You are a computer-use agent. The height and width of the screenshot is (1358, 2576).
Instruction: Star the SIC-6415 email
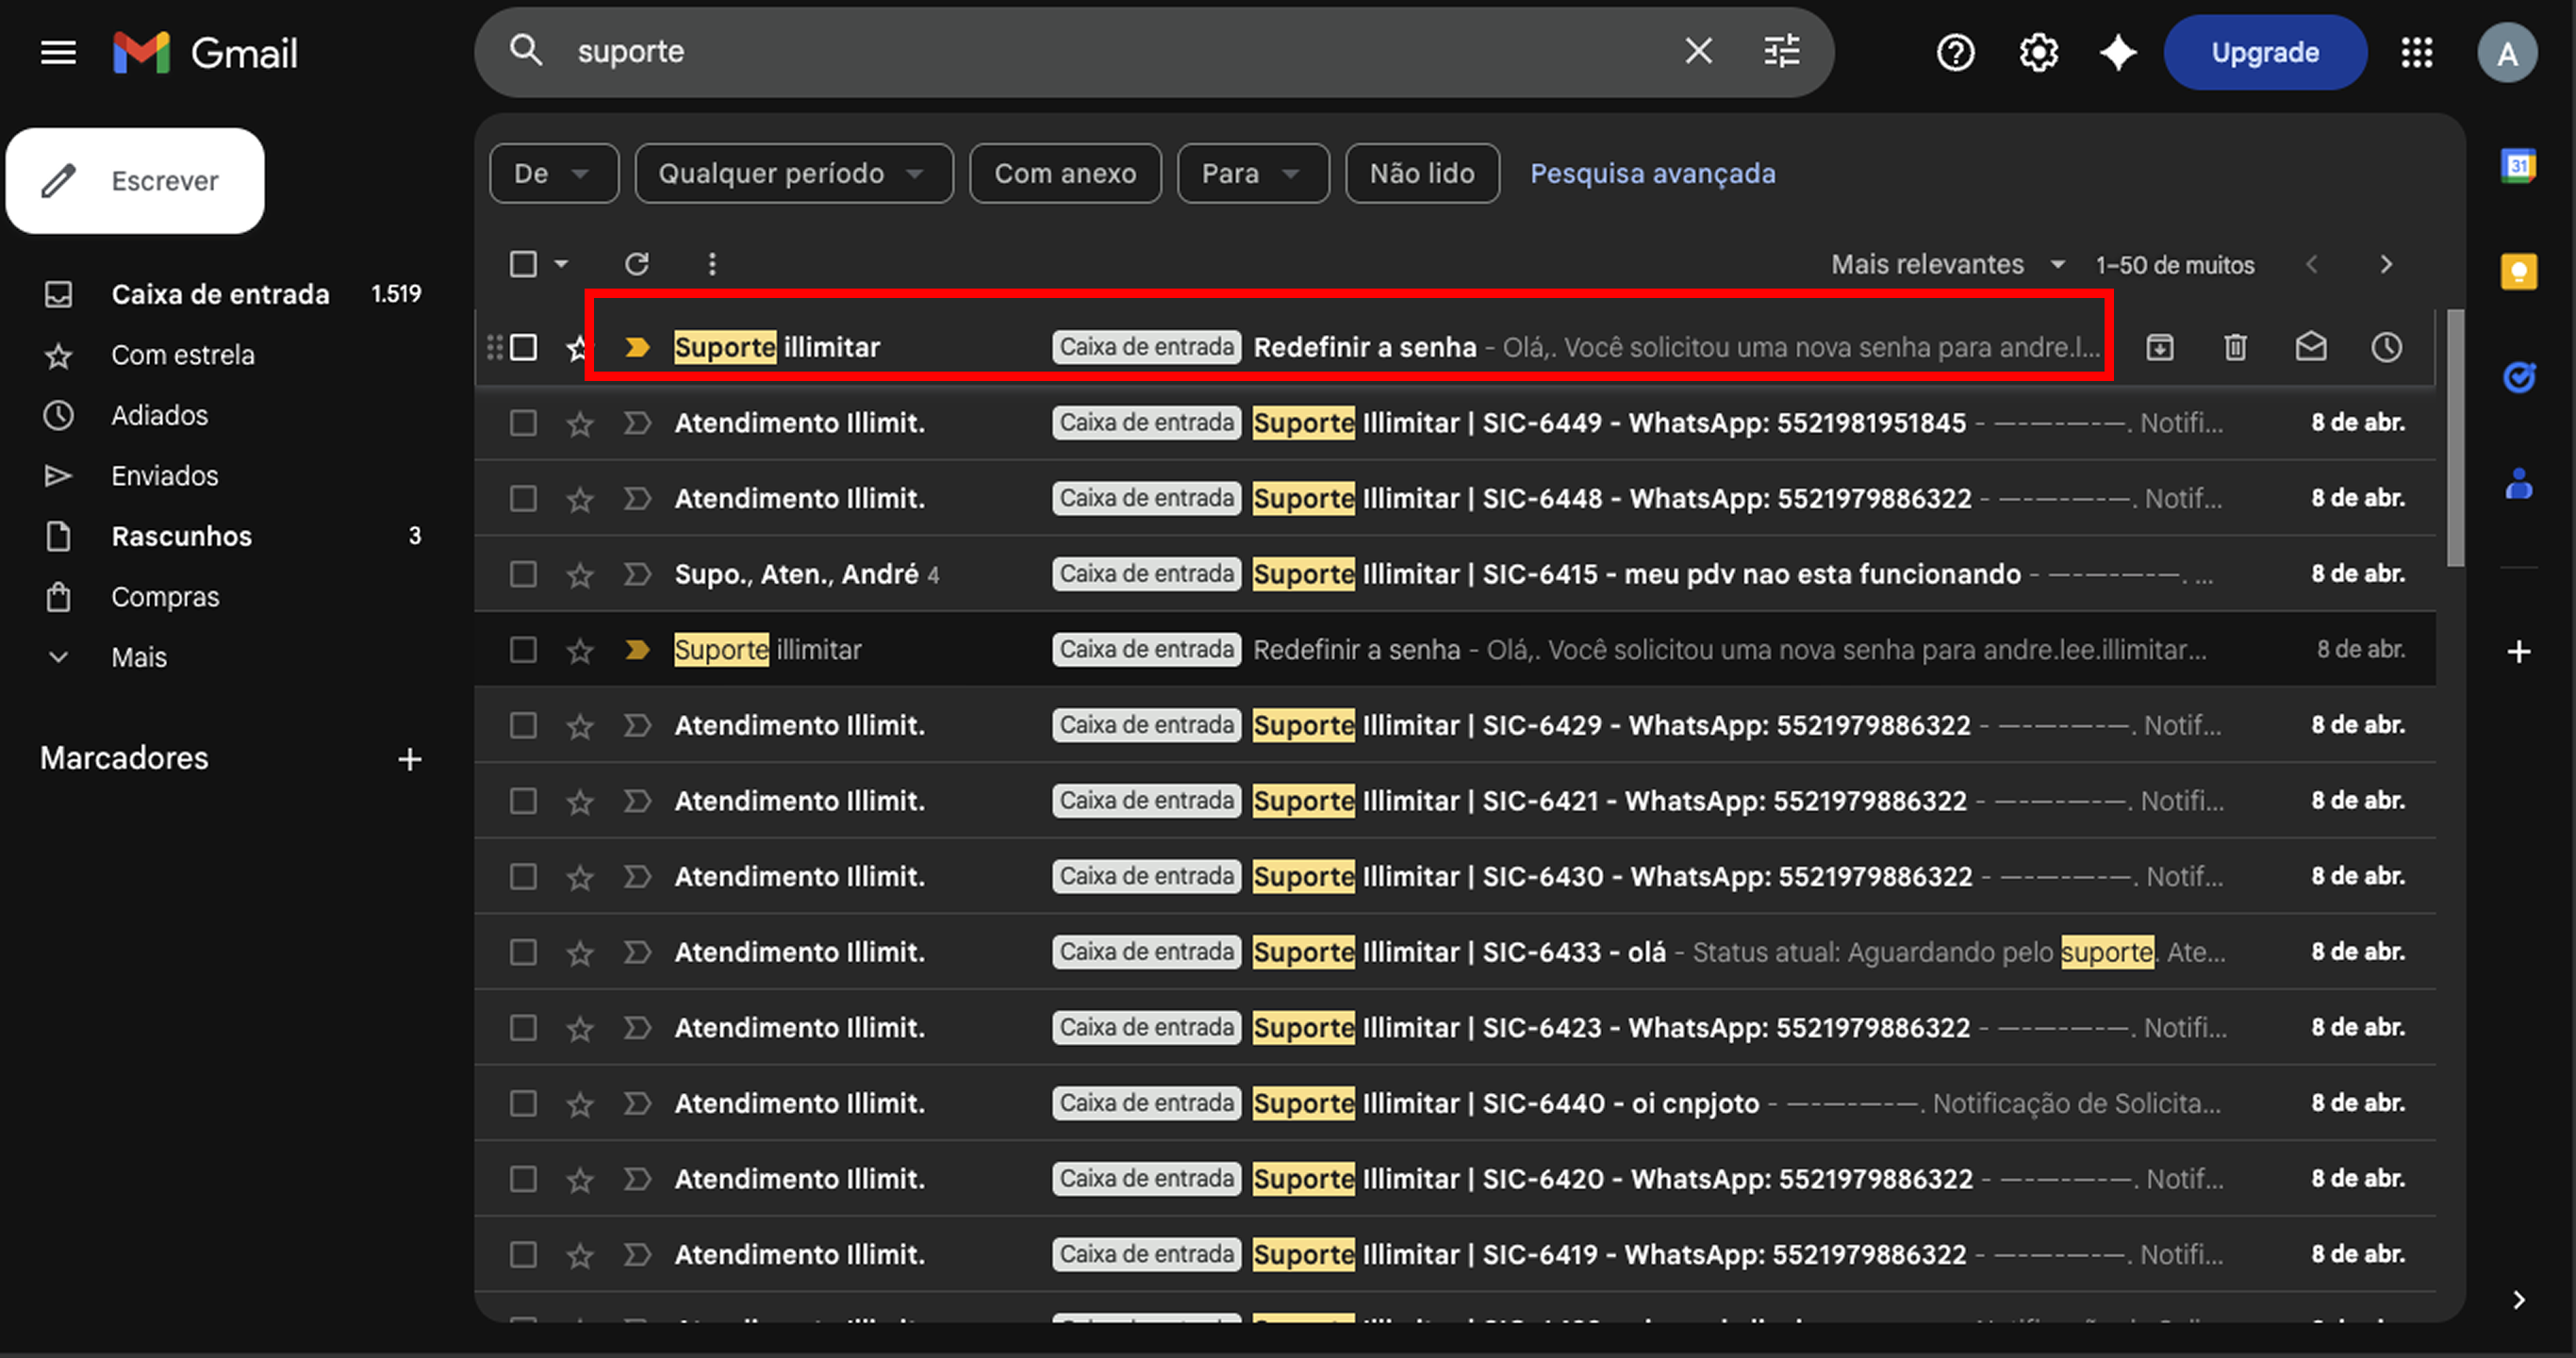(x=580, y=575)
